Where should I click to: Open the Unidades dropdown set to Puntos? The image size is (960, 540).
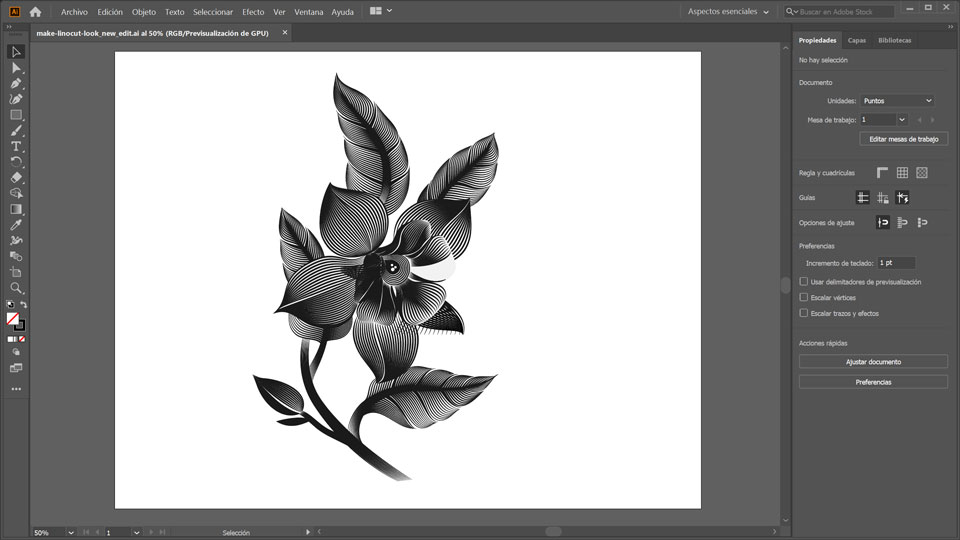(x=897, y=101)
